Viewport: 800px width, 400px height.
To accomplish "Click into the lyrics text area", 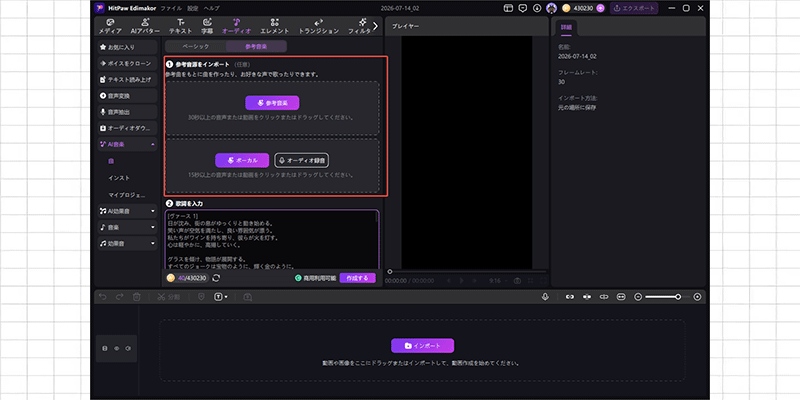I will [x=270, y=240].
